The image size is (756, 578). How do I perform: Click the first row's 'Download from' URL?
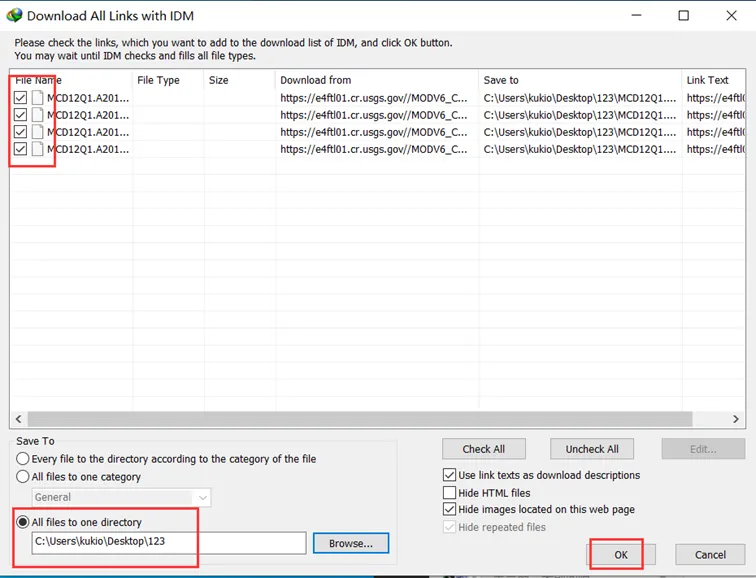point(374,98)
